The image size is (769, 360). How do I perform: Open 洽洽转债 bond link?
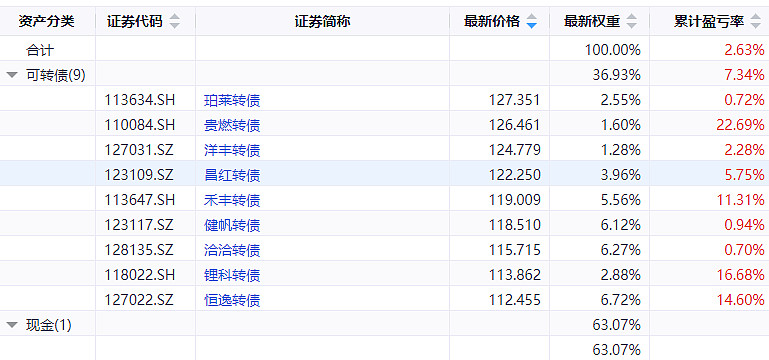point(232,250)
